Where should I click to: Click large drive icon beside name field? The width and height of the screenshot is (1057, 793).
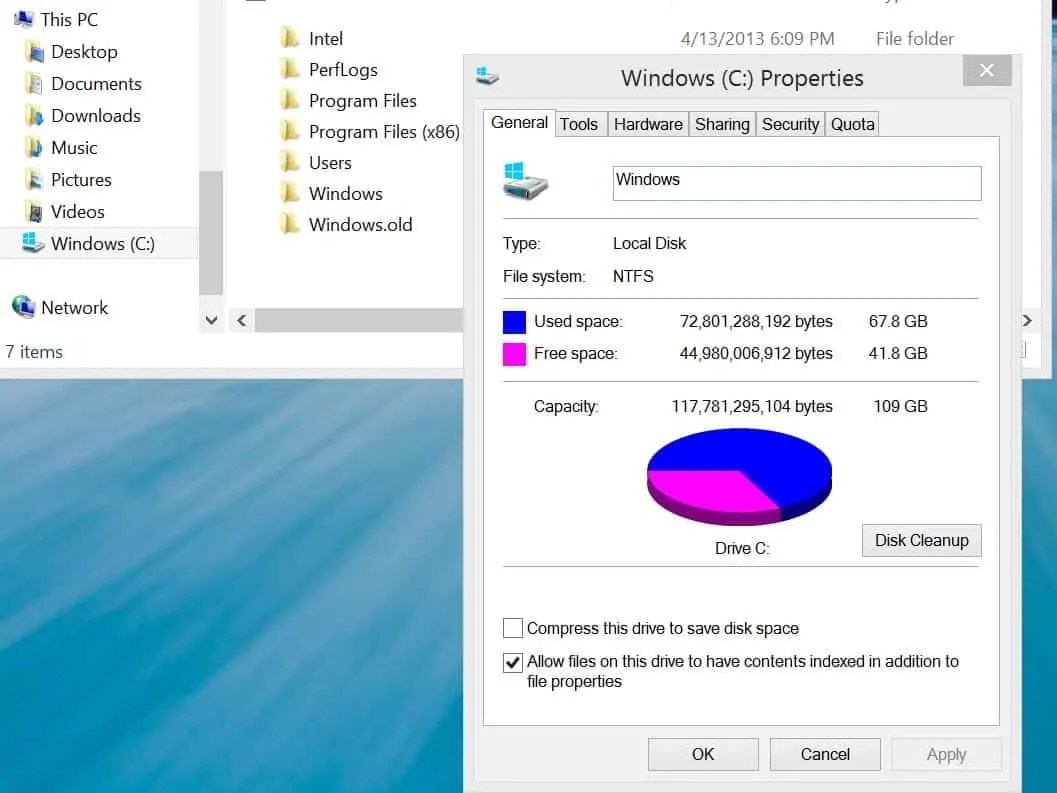pos(525,181)
